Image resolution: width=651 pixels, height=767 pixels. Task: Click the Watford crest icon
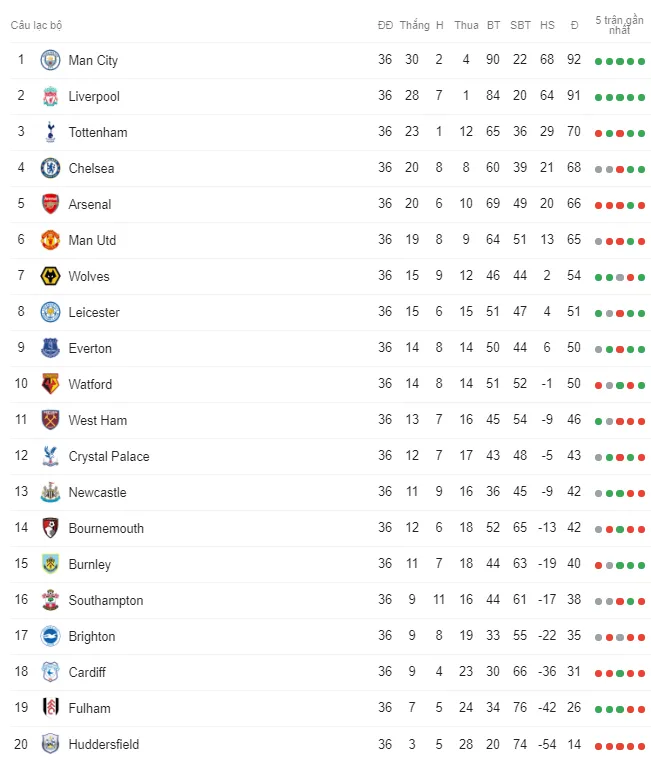click(50, 384)
